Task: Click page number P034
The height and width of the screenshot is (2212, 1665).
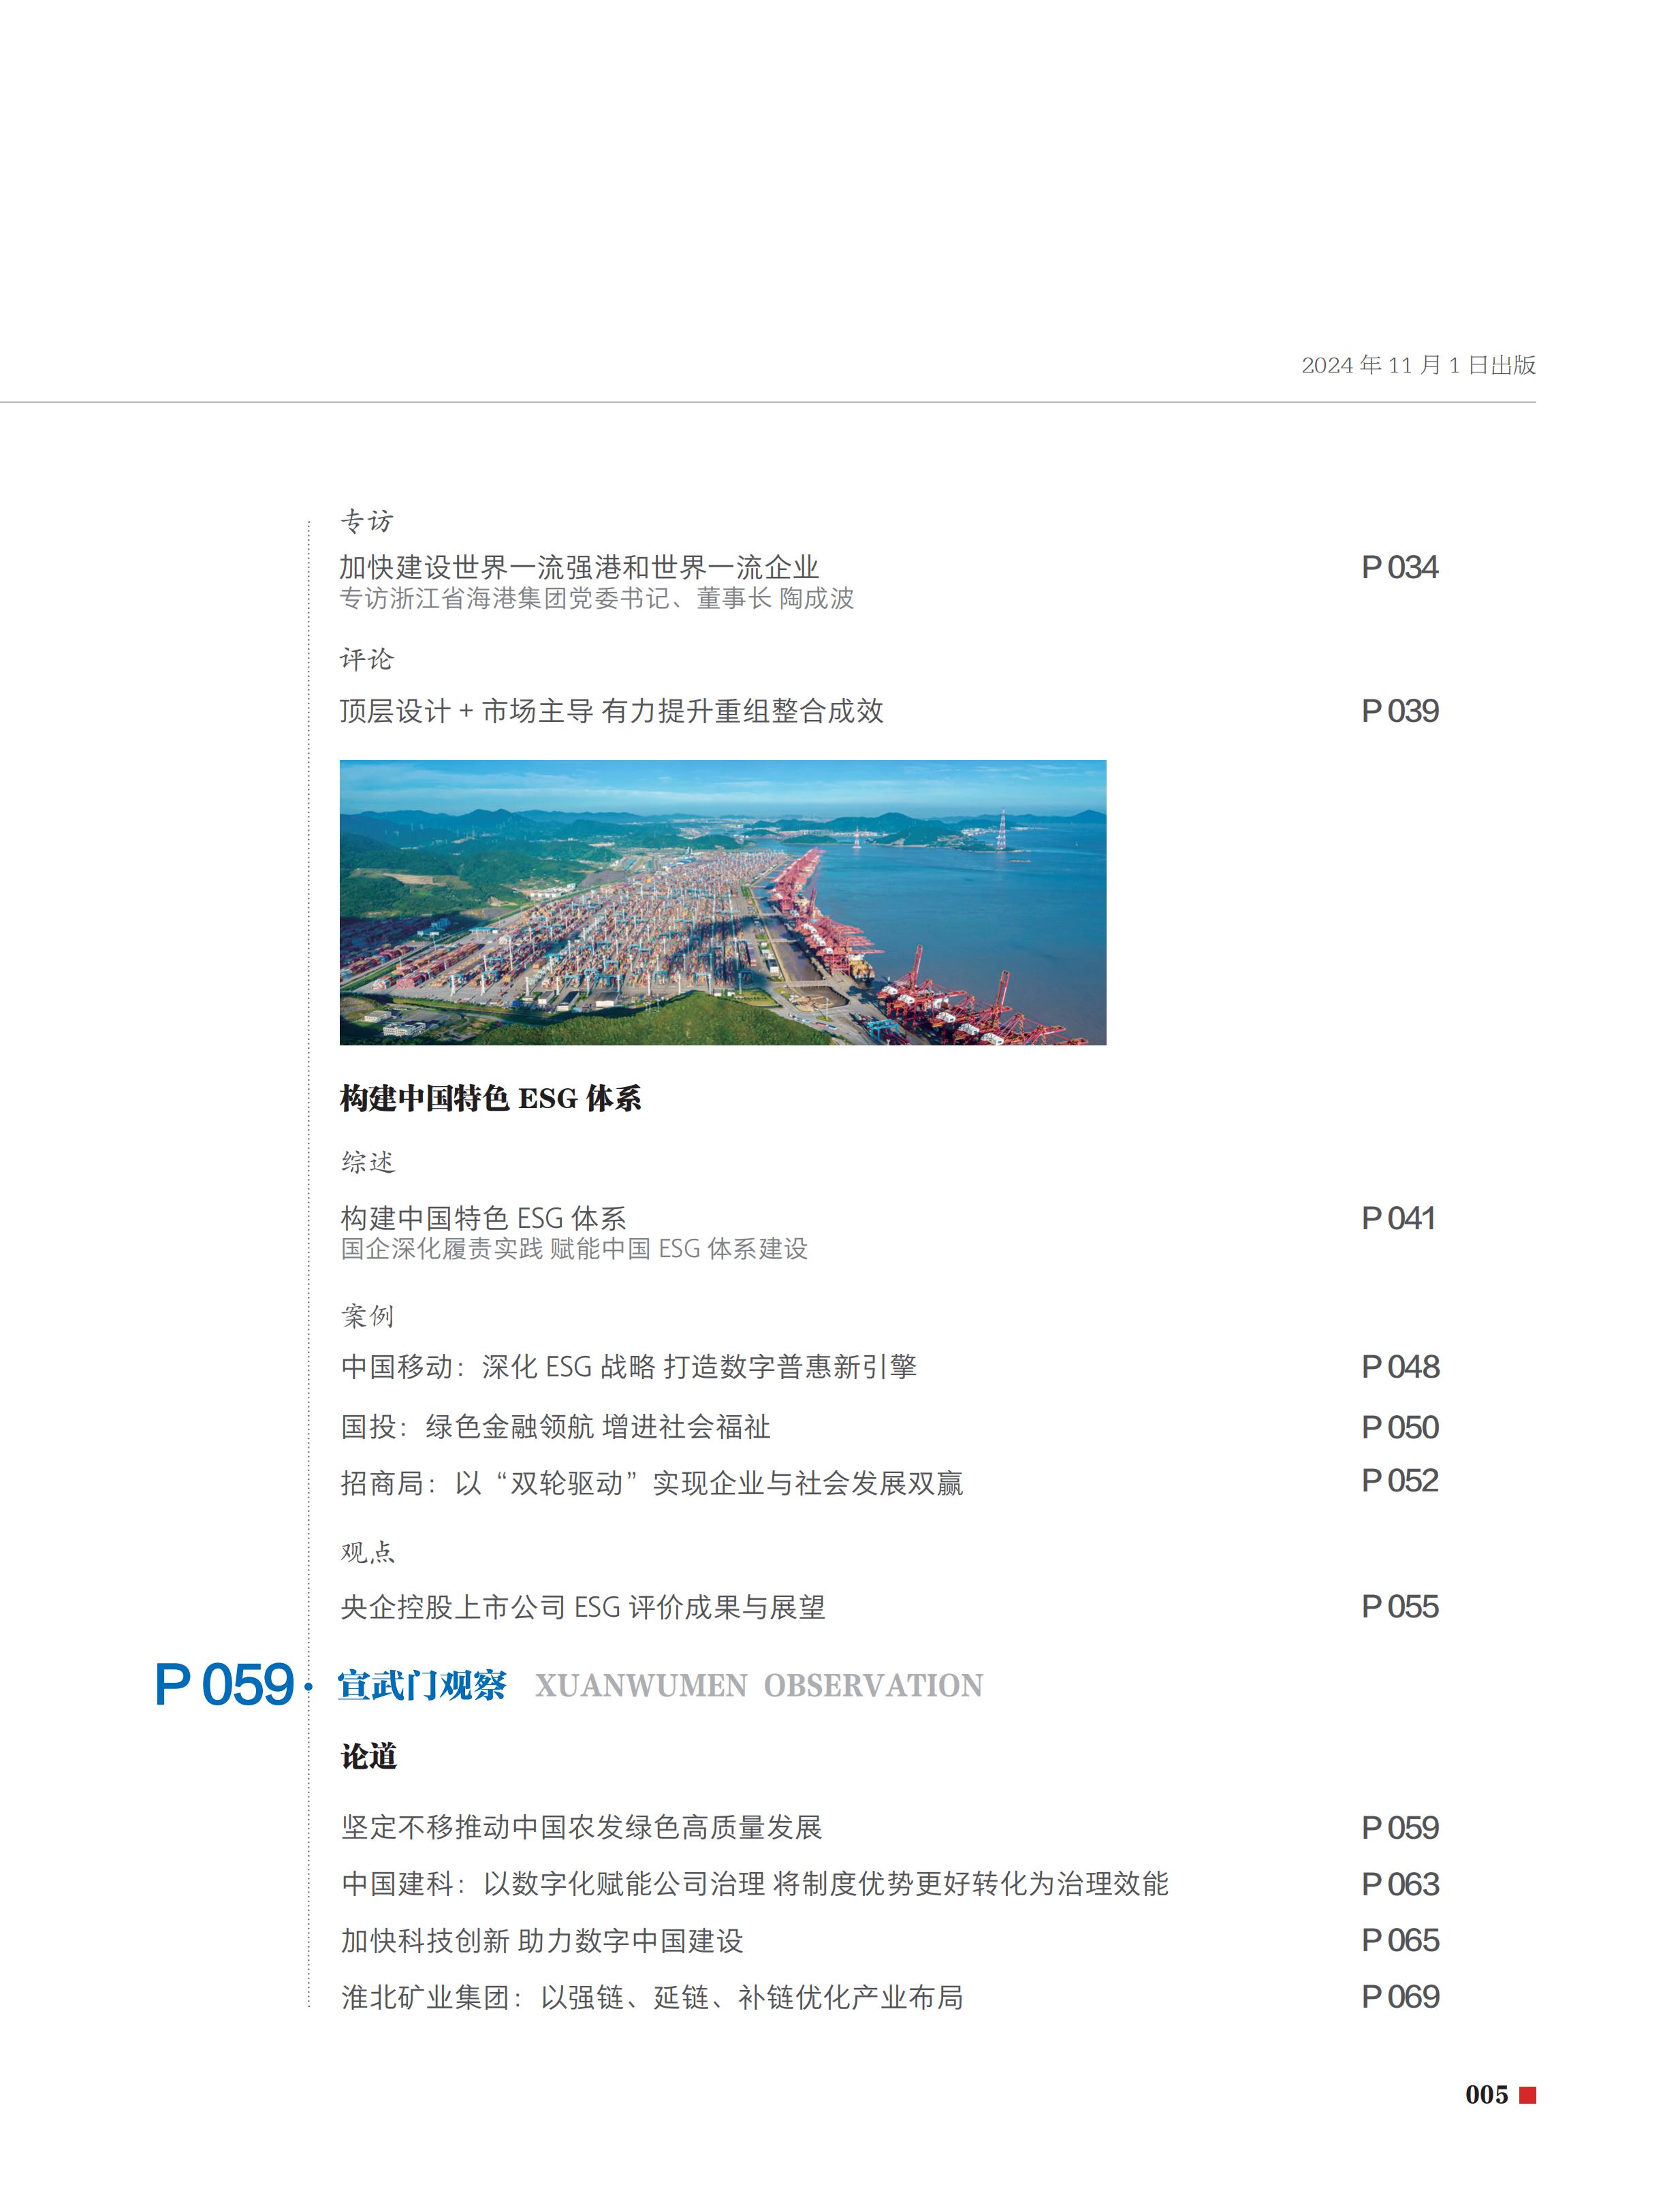Action: click(1399, 567)
